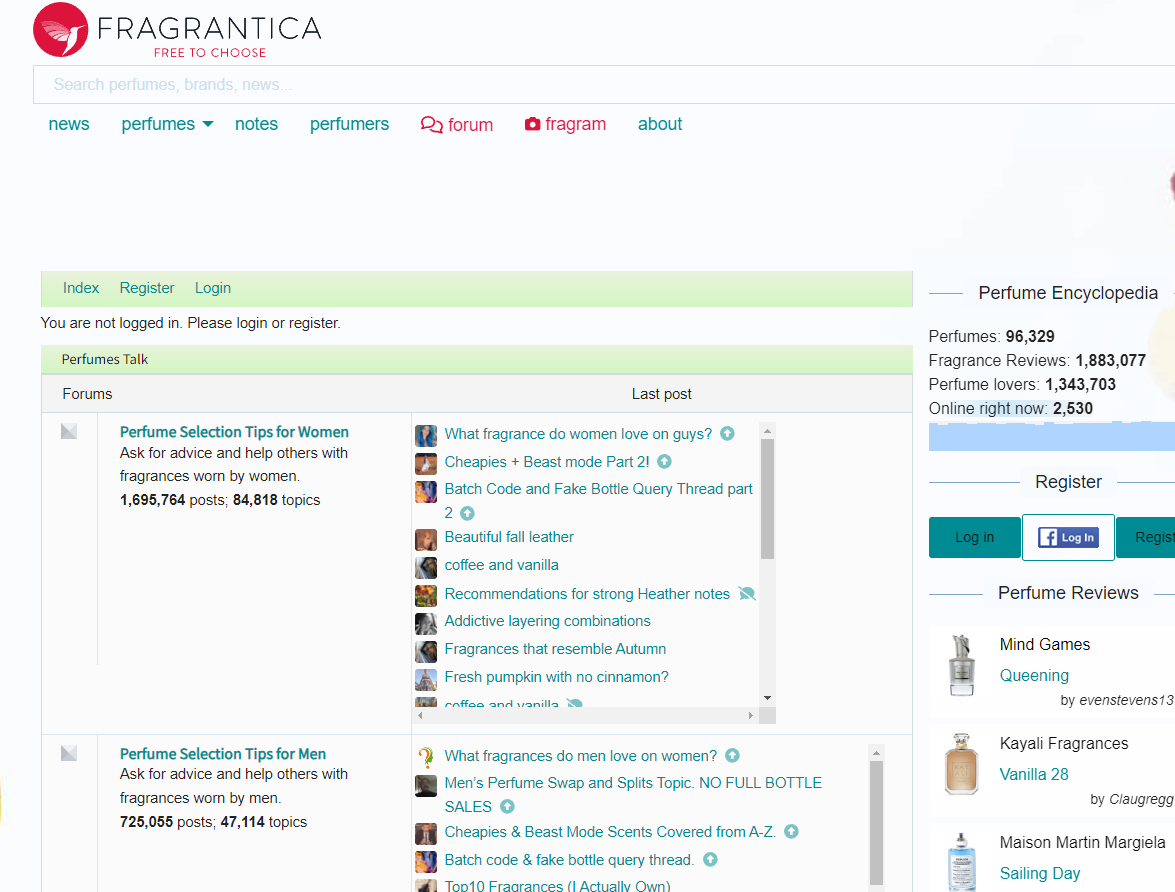Click the Men forum vertical scrollbar thumb
1175x892 pixels.
click(x=876, y=823)
